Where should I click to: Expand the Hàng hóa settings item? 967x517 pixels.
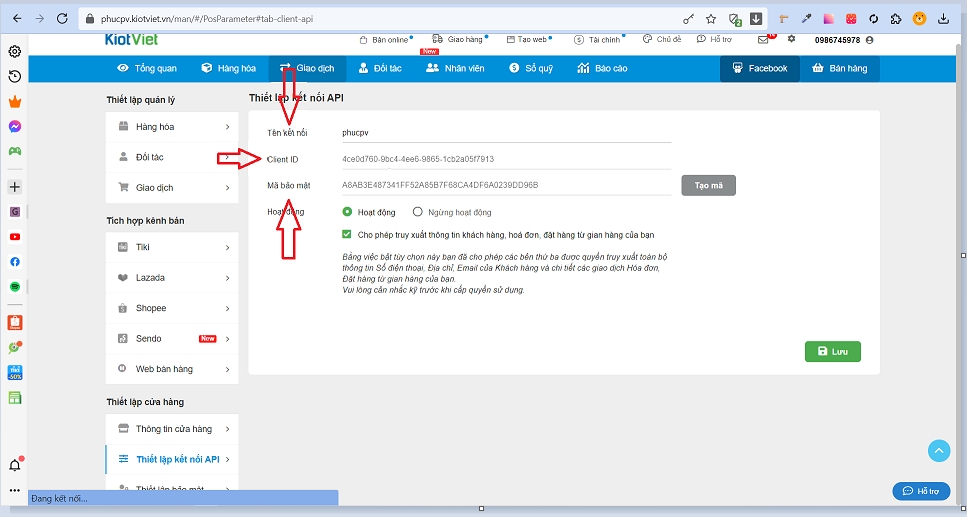[x=172, y=127]
